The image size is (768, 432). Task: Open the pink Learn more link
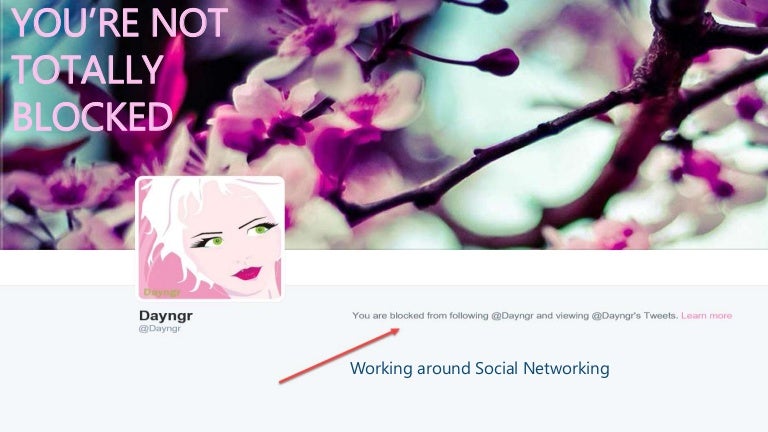pos(706,315)
